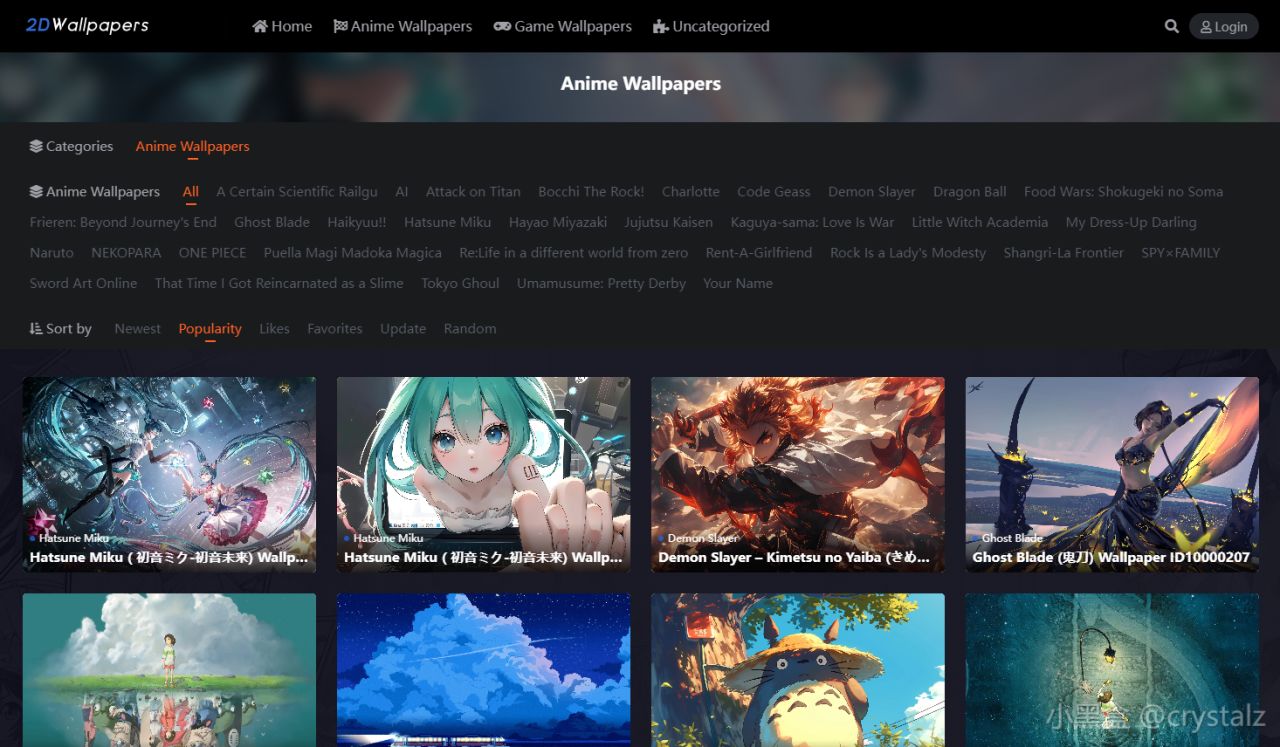Show Haikyuu!! wallpapers
This screenshot has height=747, width=1280.
pyautogui.click(x=357, y=222)
